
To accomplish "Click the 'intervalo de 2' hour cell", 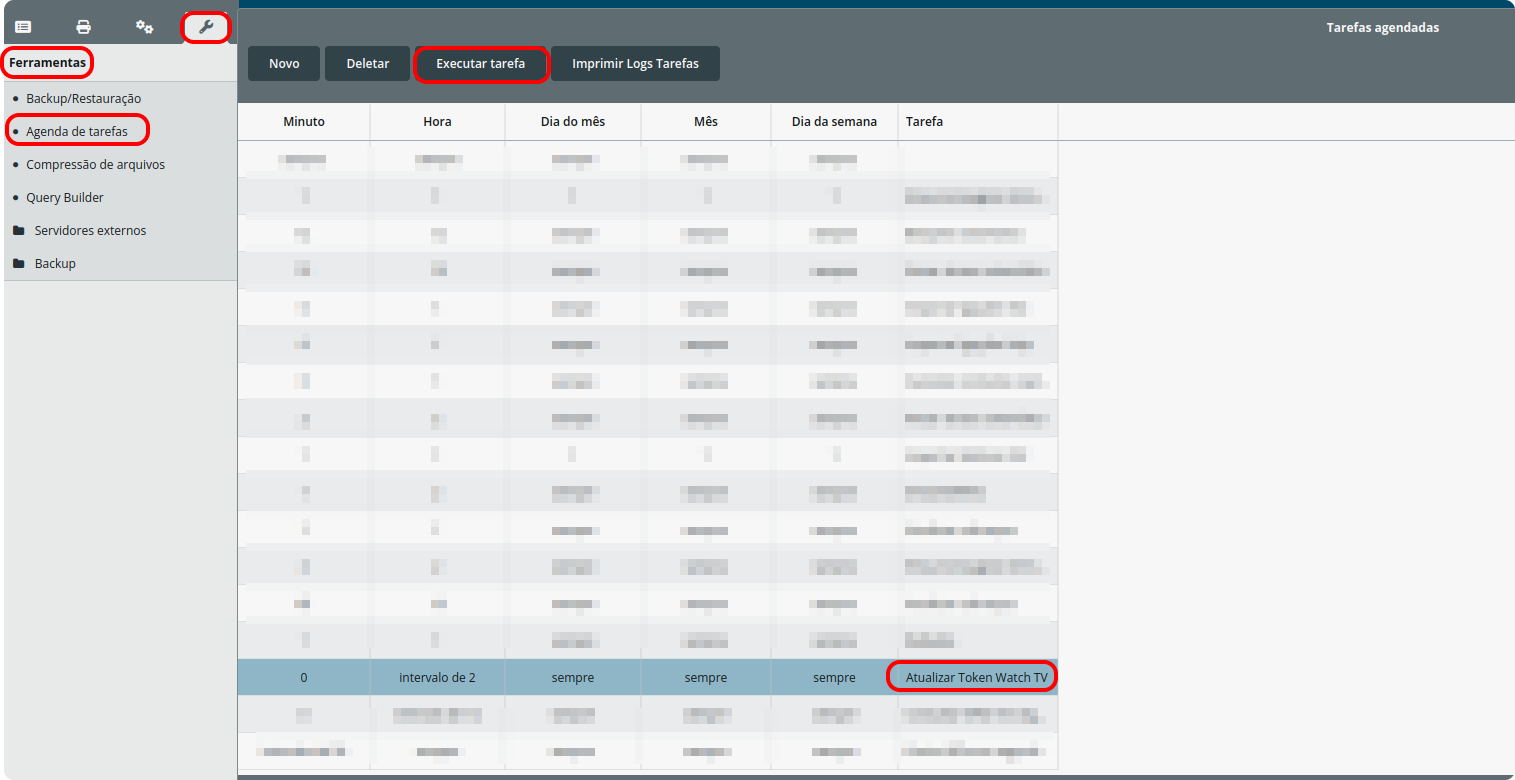I will 437,678.
